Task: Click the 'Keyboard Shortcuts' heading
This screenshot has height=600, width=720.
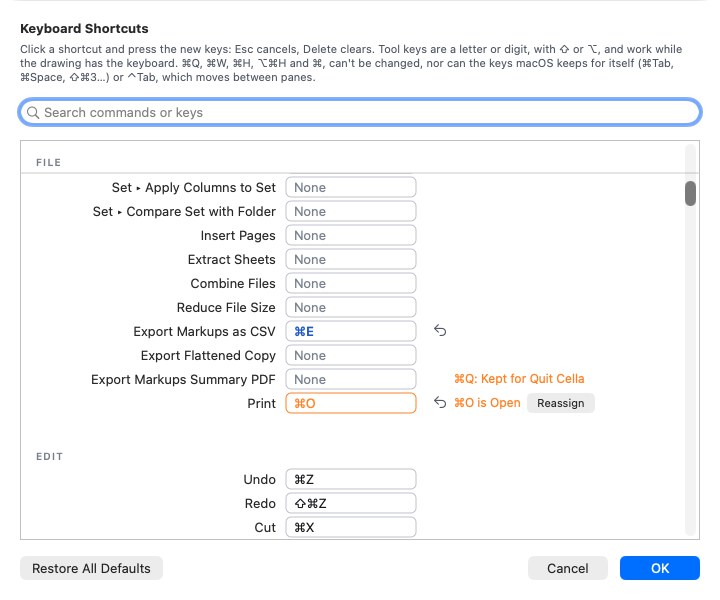Action: 84,28
